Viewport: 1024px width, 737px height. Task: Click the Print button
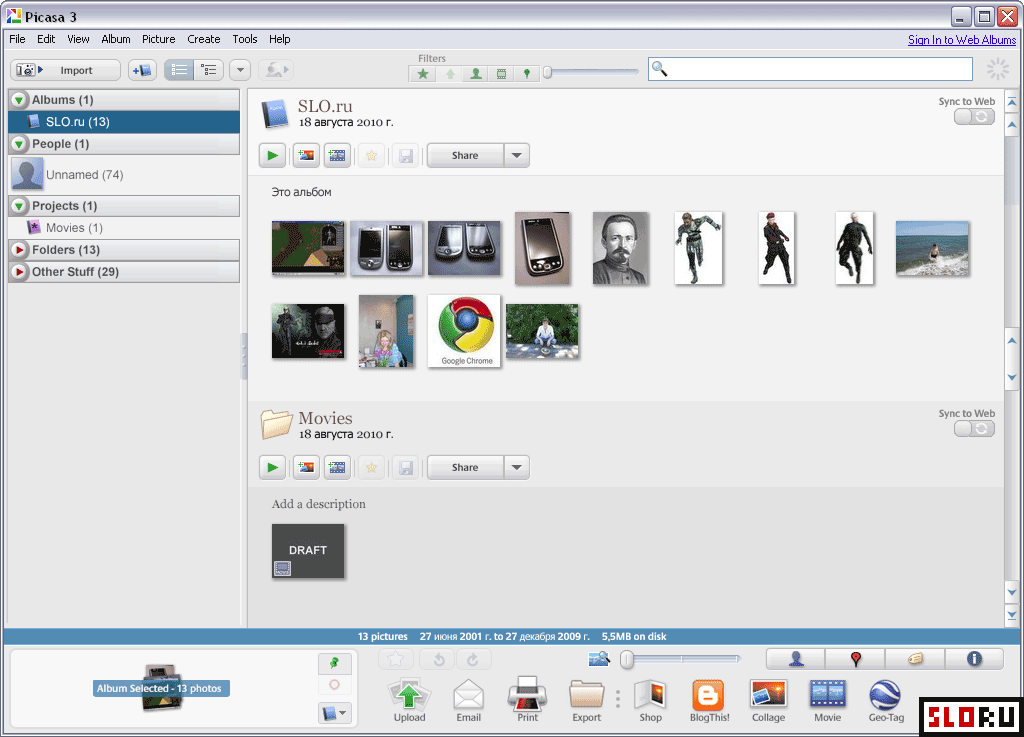click(x=527, y=700)
